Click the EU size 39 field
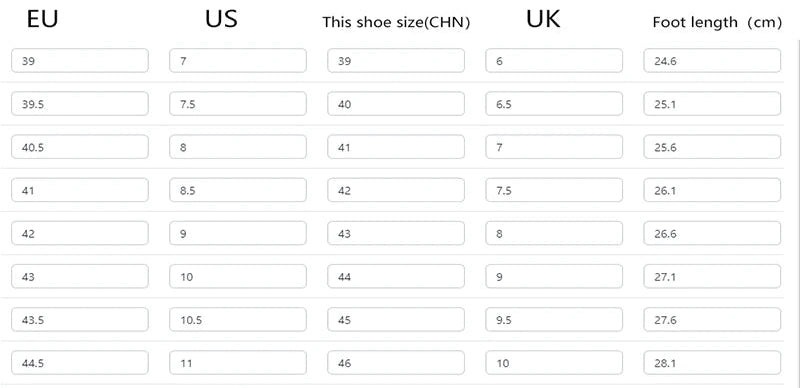Image resolution: width=800 pixels, height=388 pixels. pos(80,61)
